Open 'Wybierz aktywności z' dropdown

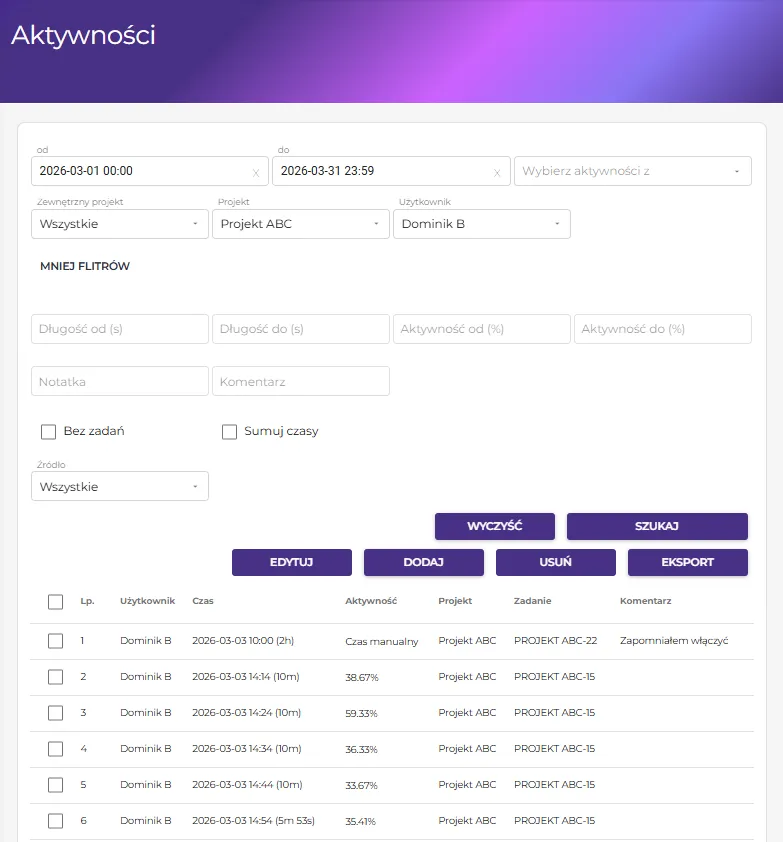633,171
